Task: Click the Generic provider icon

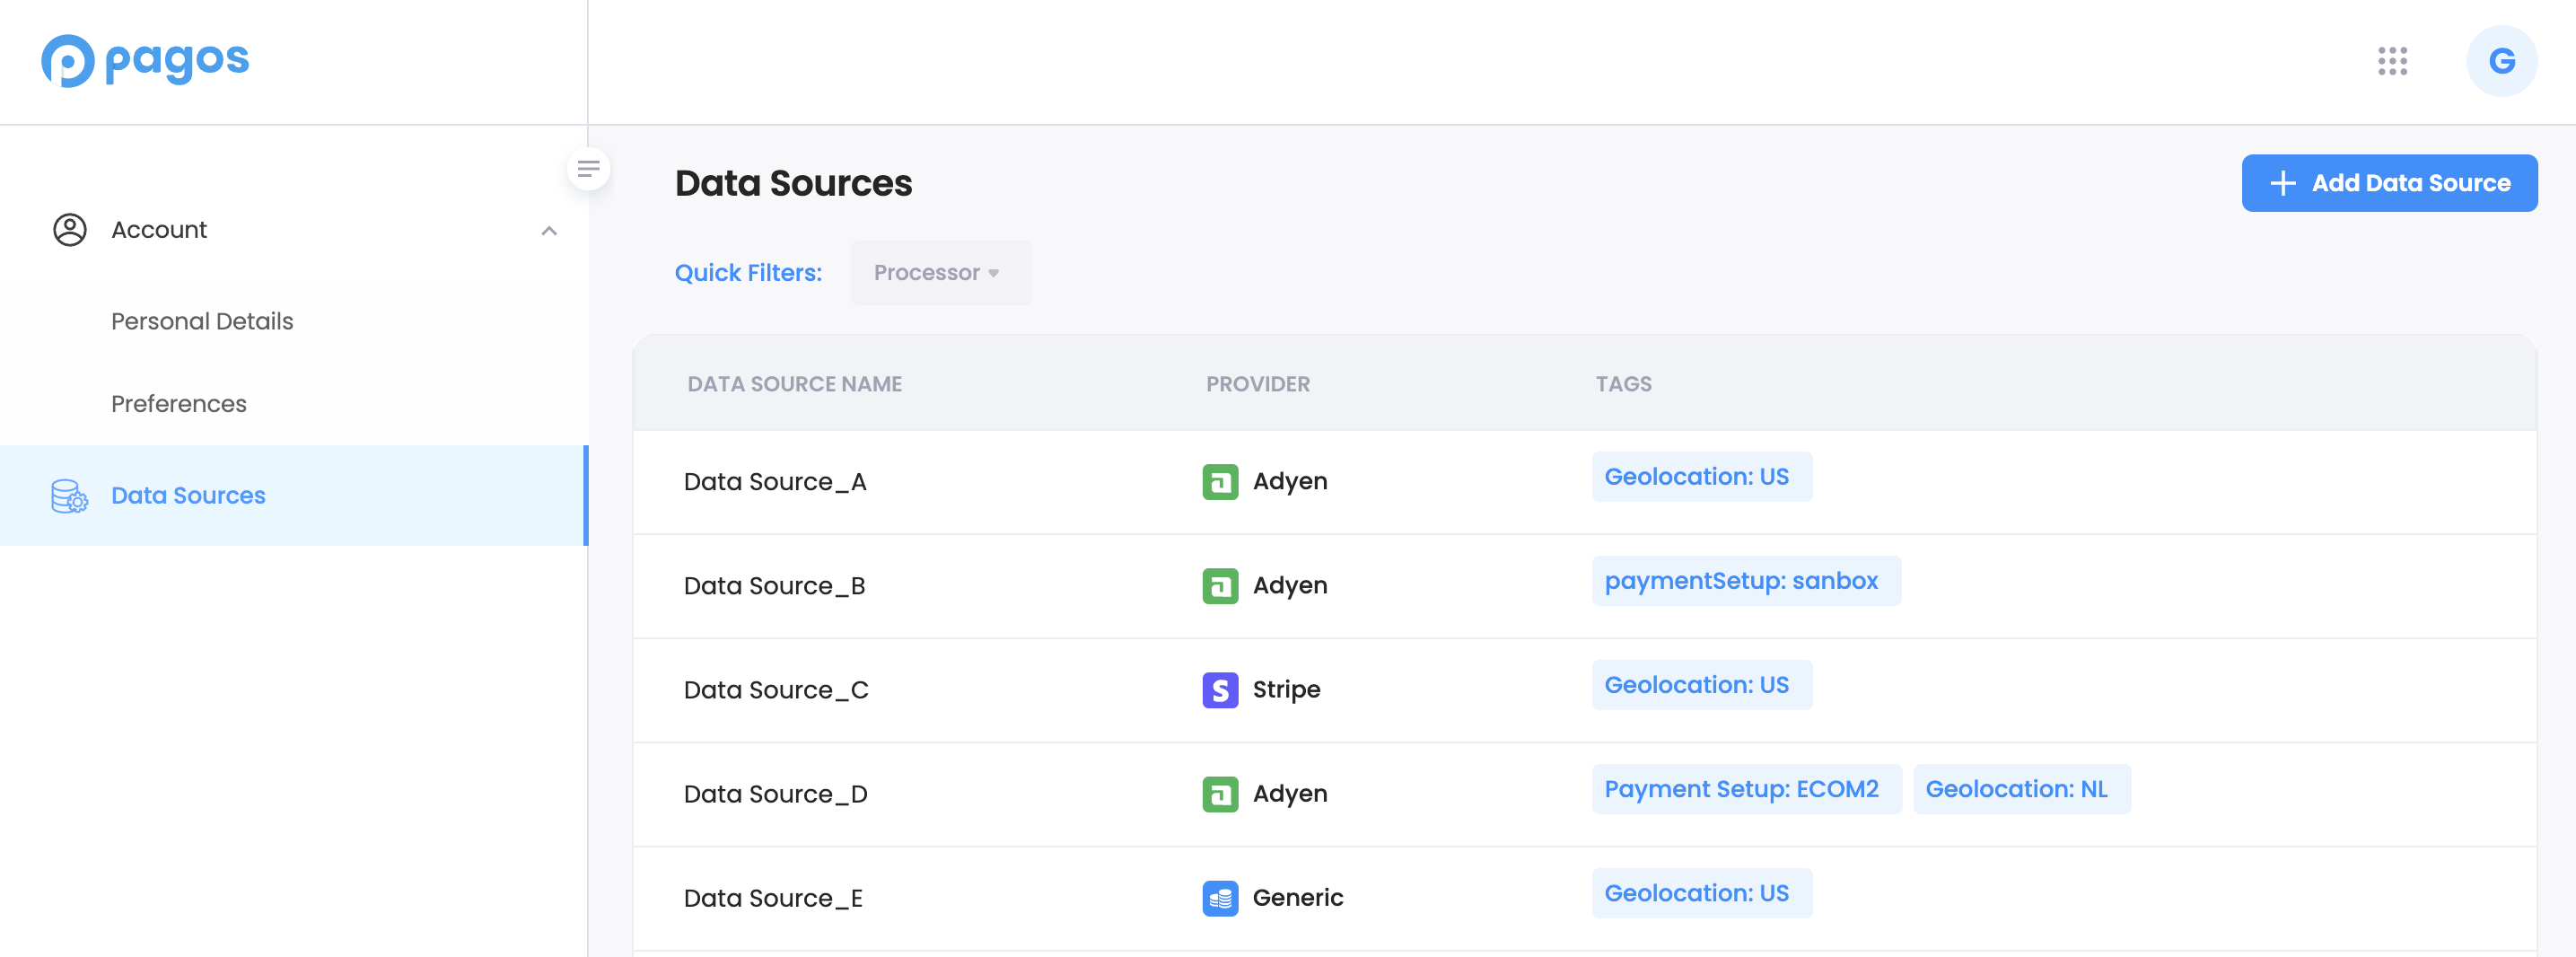Action: pyautogui.click(x=1219, y=898)
